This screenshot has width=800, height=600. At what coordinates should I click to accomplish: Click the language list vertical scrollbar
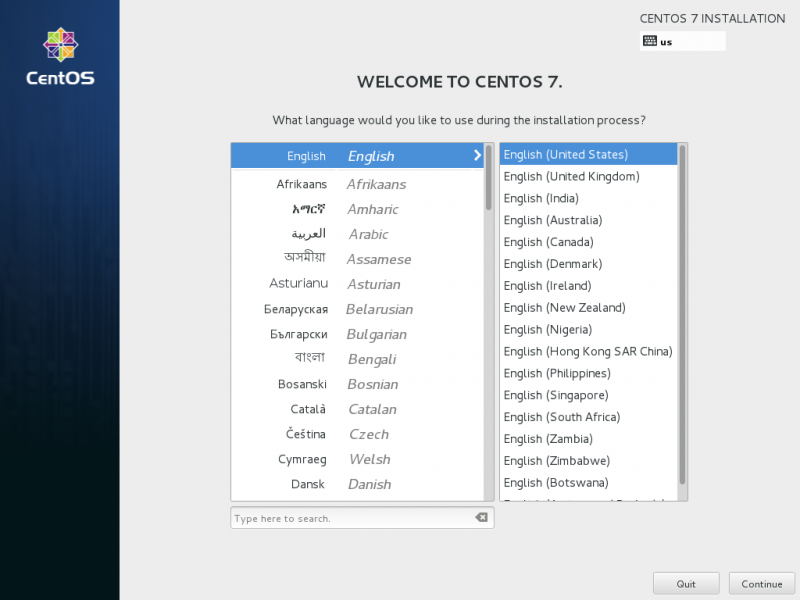pos(489,178)
